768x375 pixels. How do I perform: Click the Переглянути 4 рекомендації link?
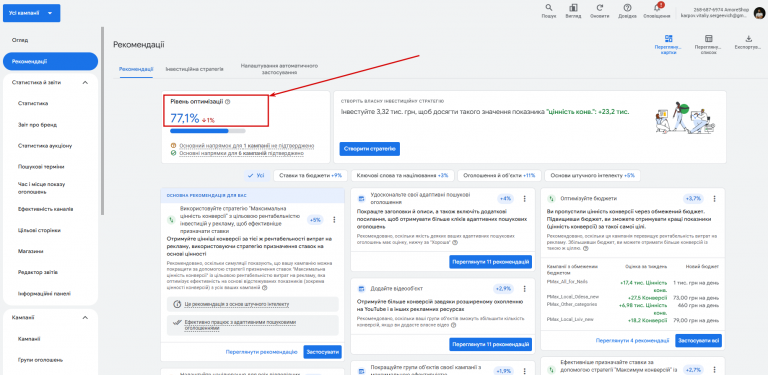[x=632, y=340]
